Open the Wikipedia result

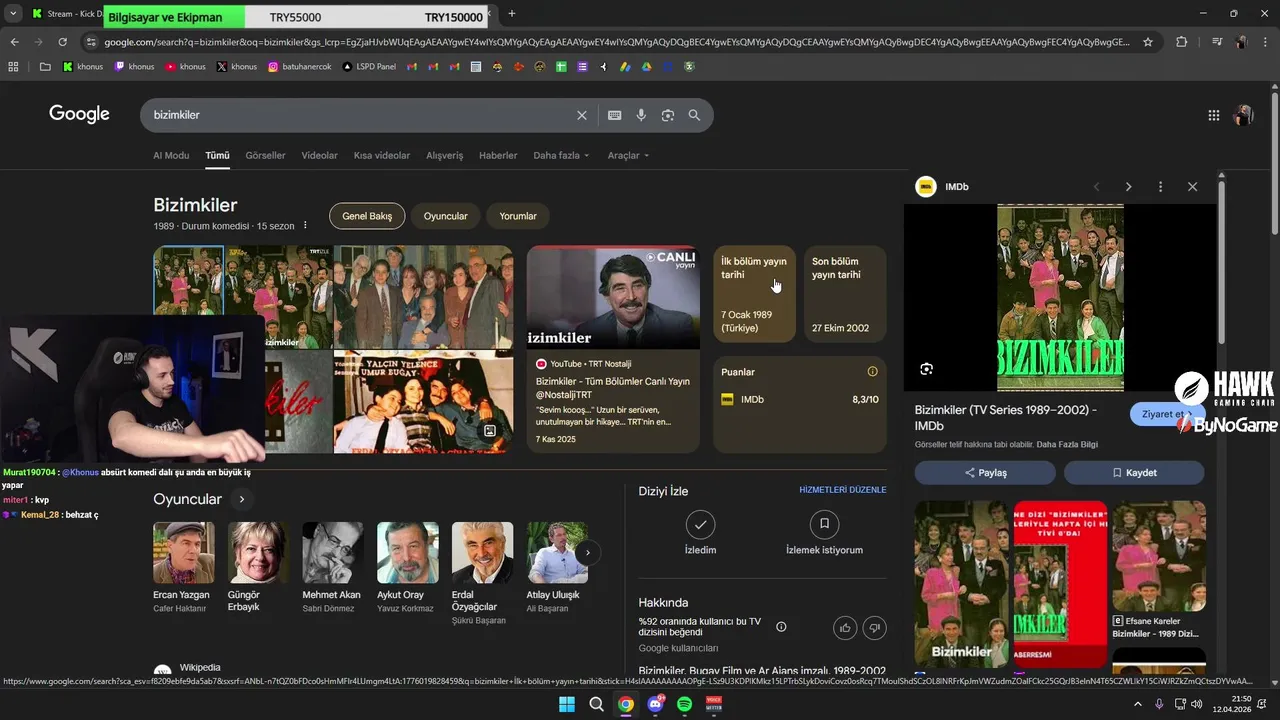tap(199, 668)
